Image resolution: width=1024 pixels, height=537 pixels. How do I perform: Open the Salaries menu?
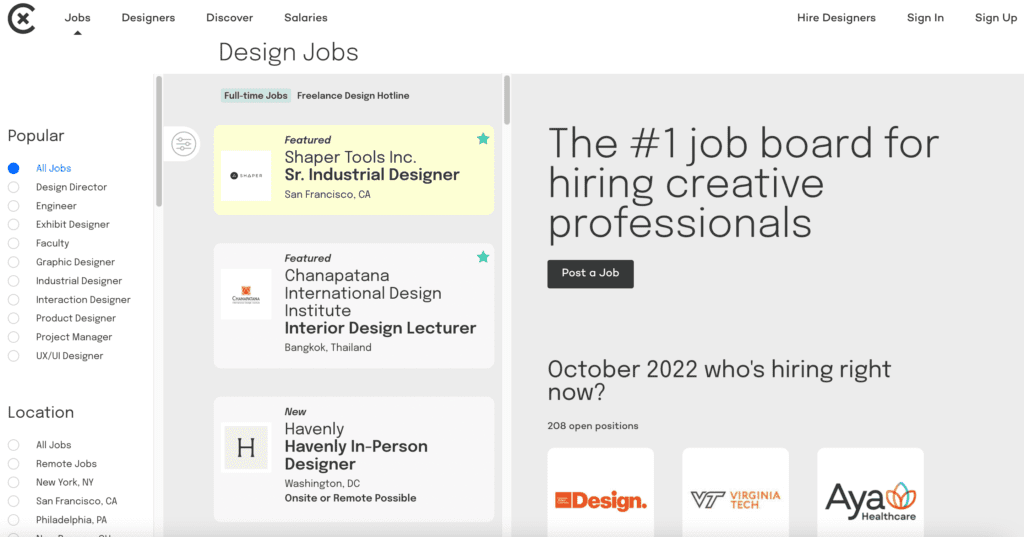(x=306, y=18)
